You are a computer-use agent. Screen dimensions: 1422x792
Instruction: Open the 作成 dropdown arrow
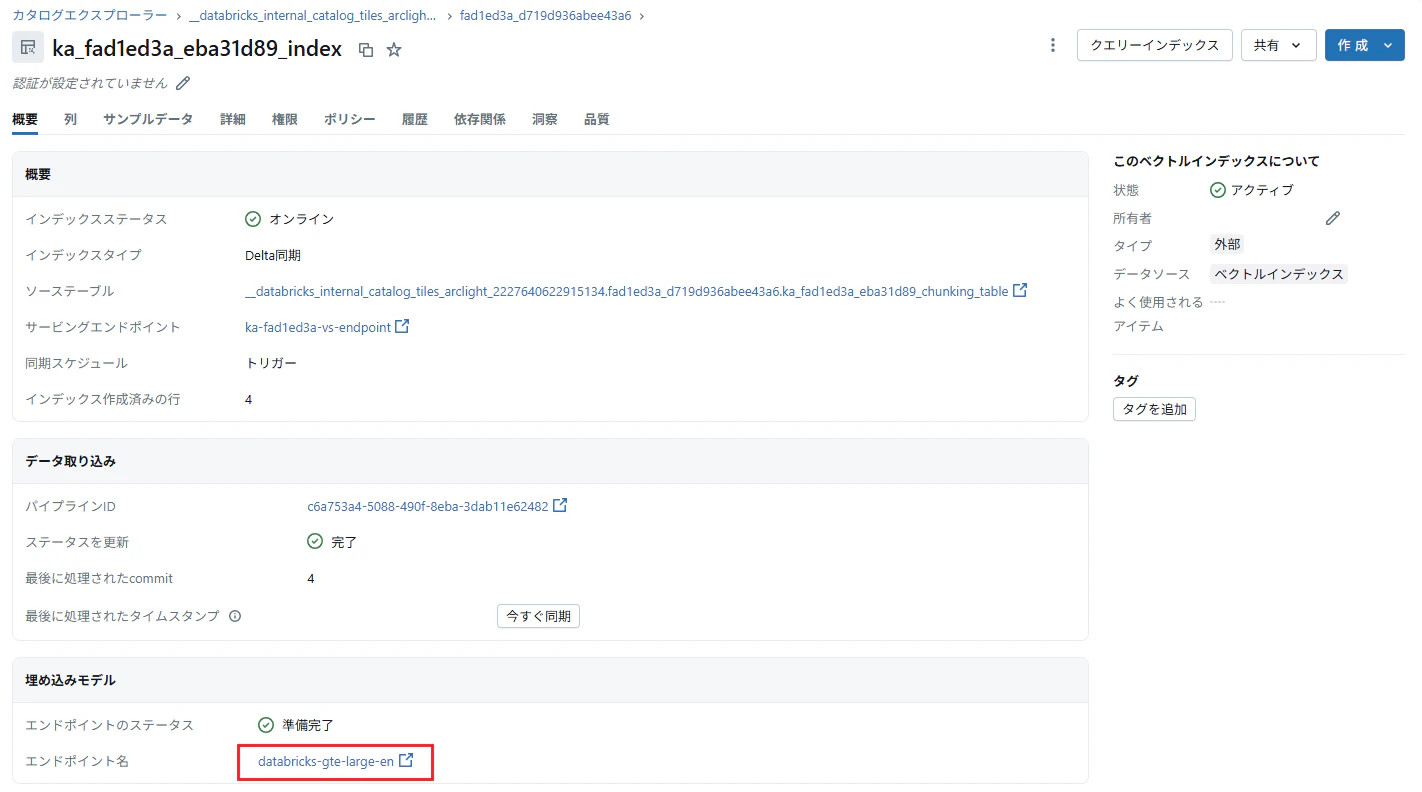click(1387, 45)
